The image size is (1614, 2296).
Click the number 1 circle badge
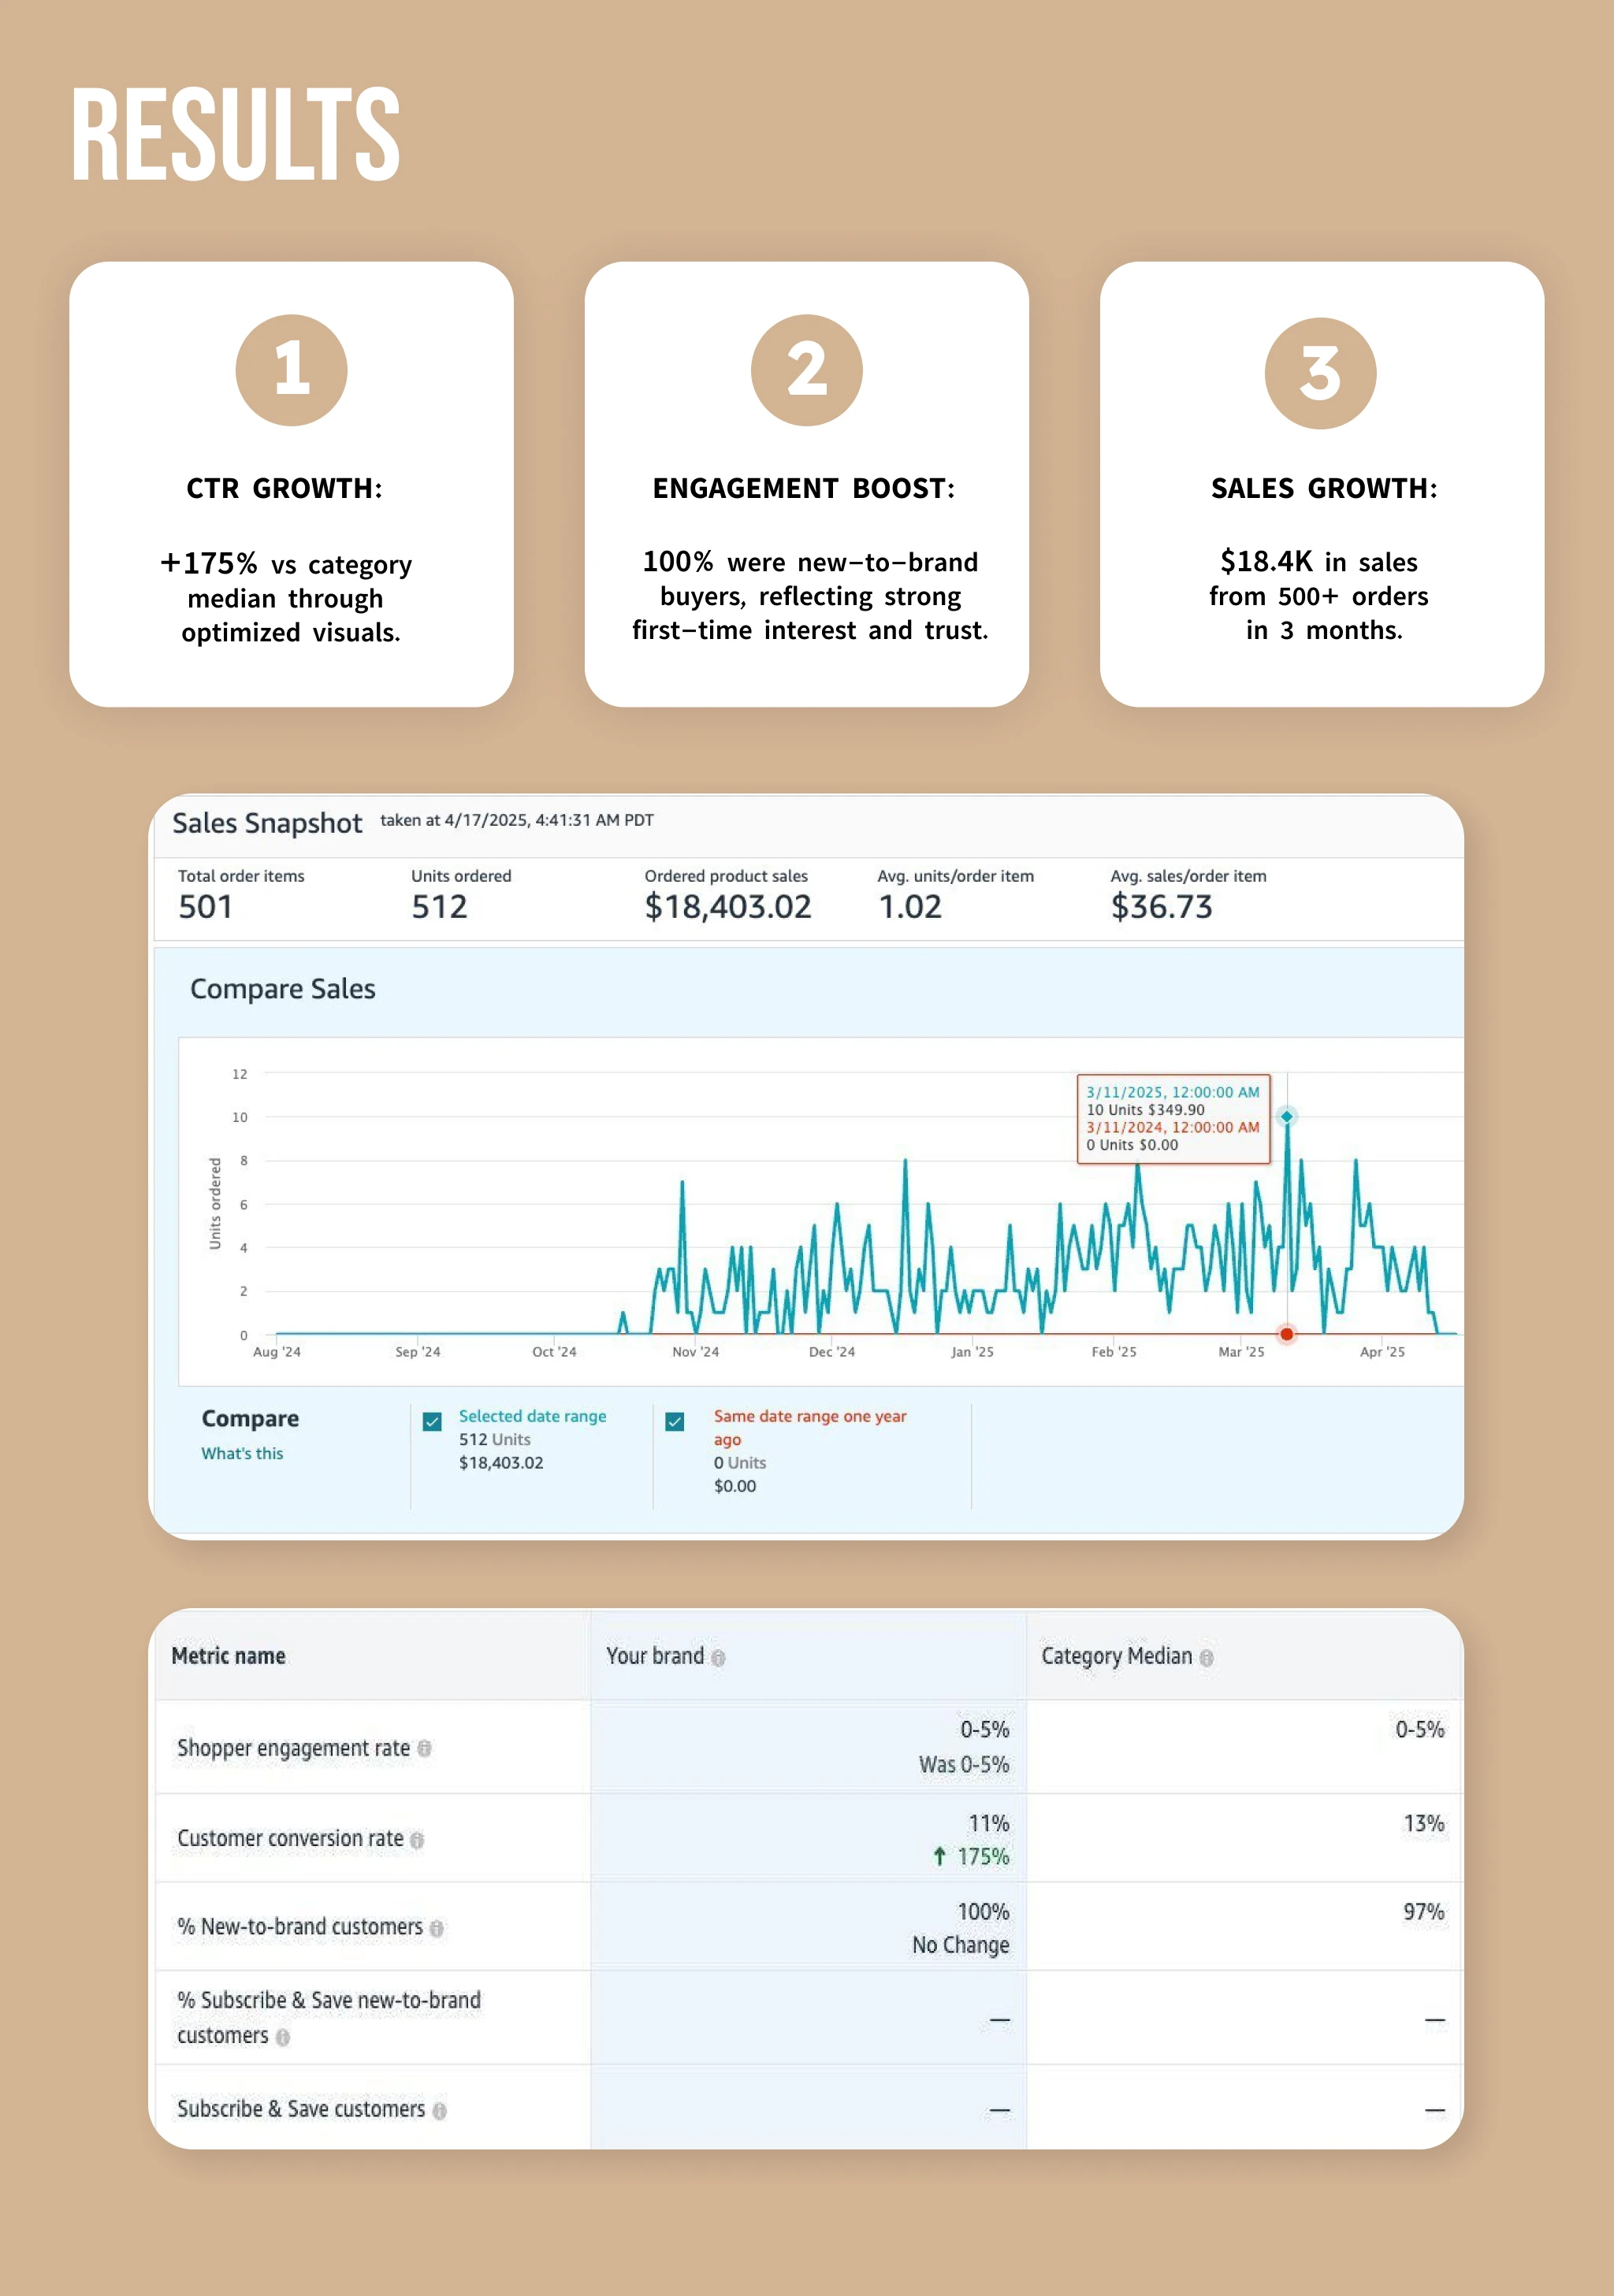(291, 370)
